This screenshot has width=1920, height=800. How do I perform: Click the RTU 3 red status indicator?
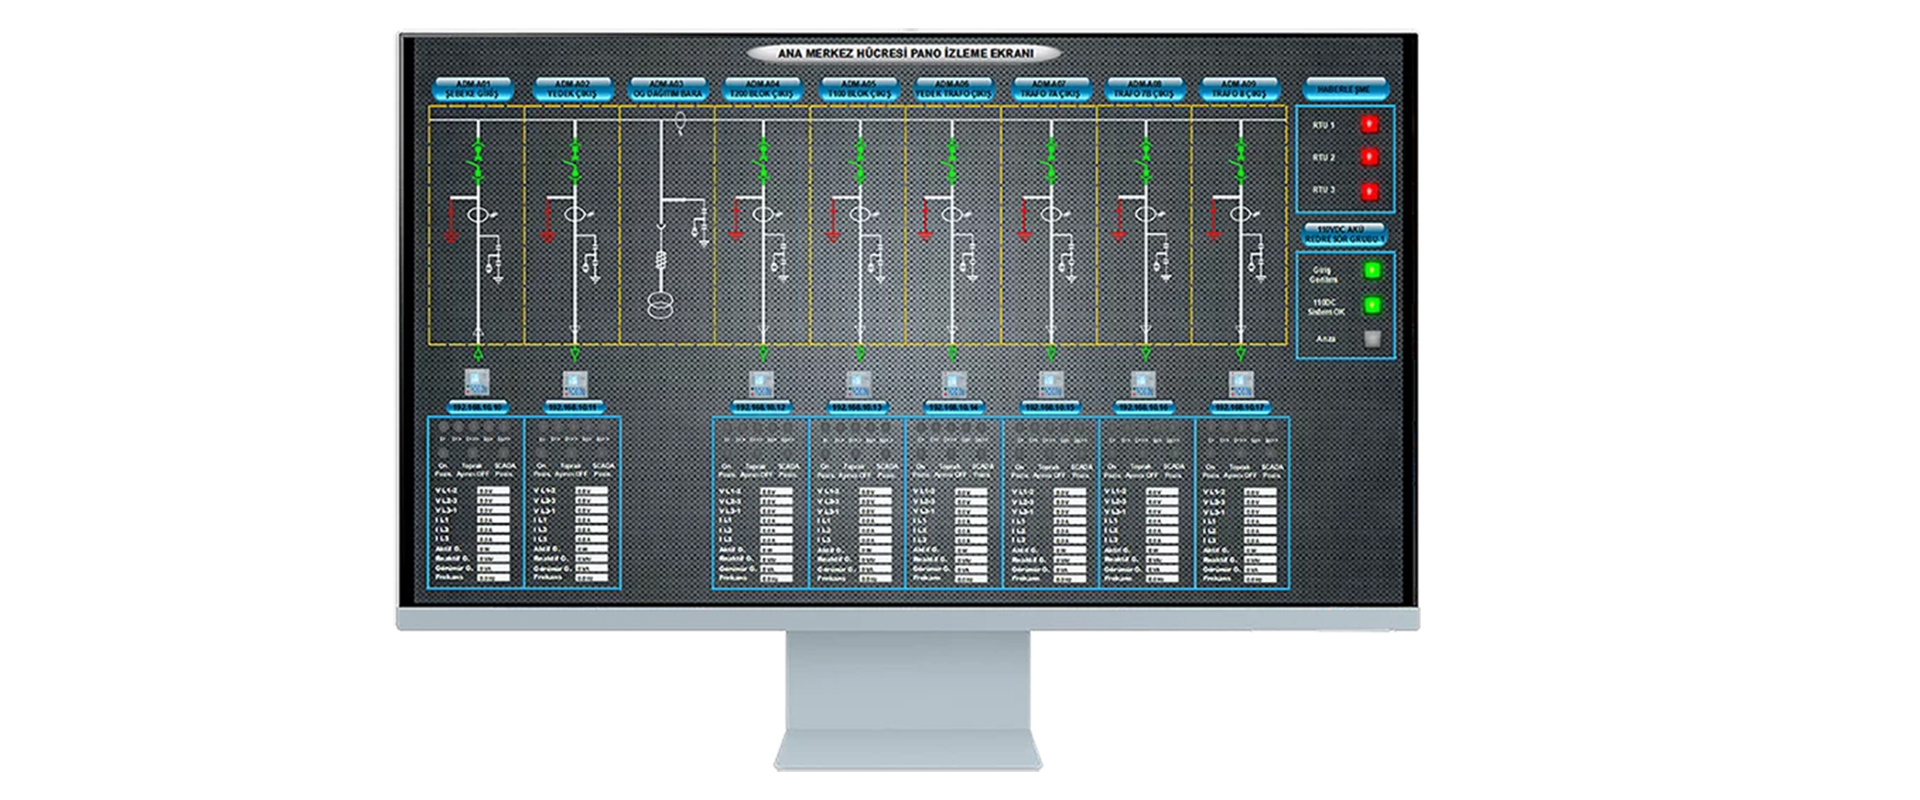pos(1370,191)
